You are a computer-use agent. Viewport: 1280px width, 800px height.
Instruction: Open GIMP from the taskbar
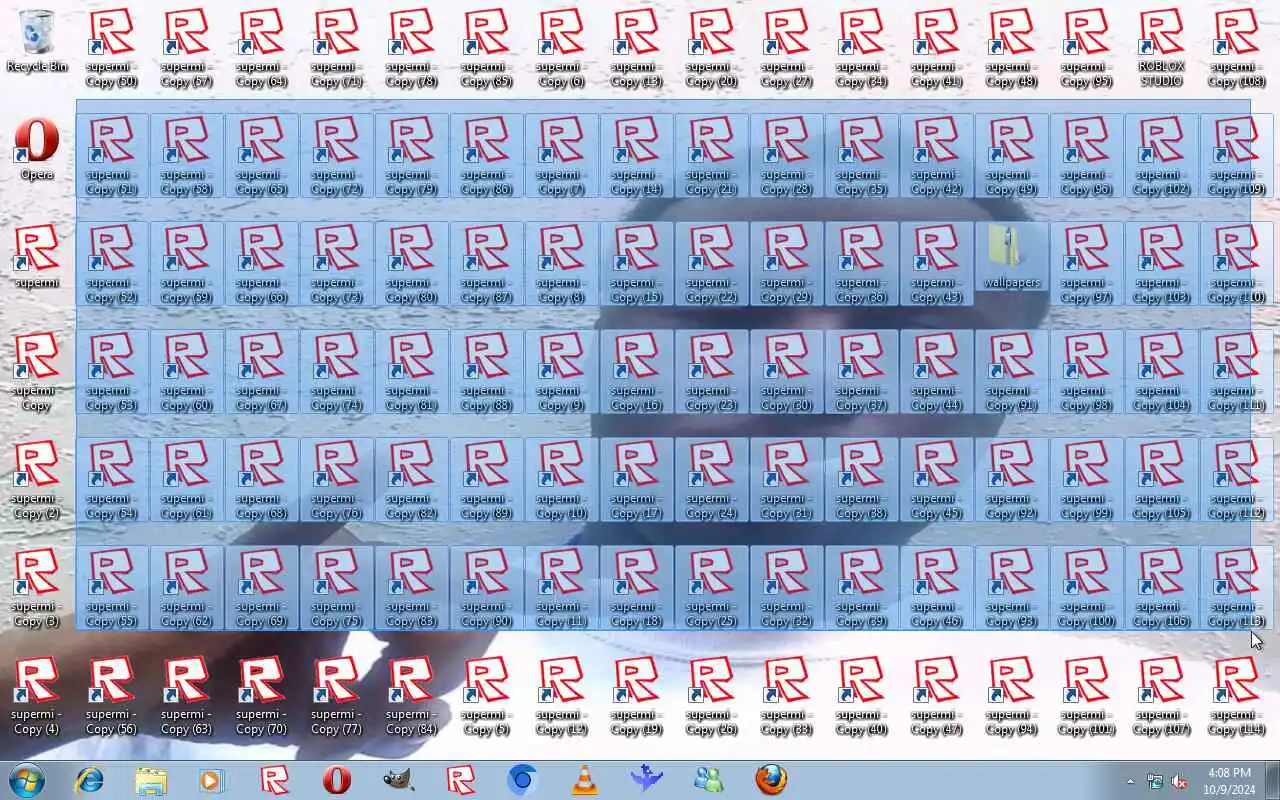[398, 780]
